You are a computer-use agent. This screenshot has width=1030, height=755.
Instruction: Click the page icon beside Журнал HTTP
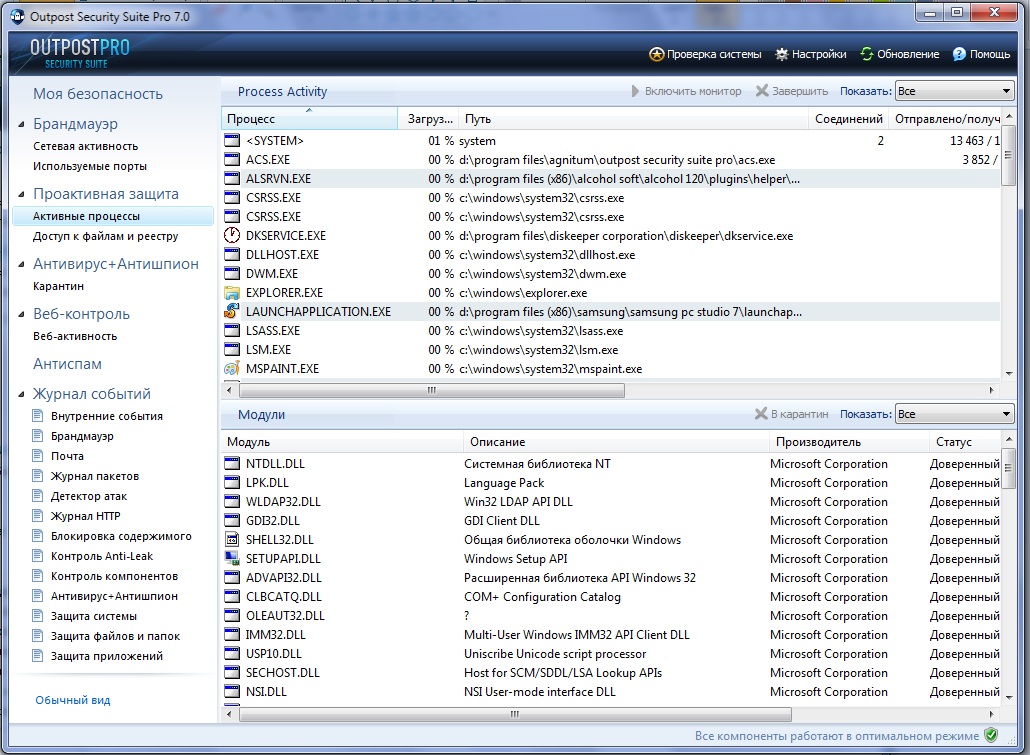pyautogui.click(x=38, y=515)
